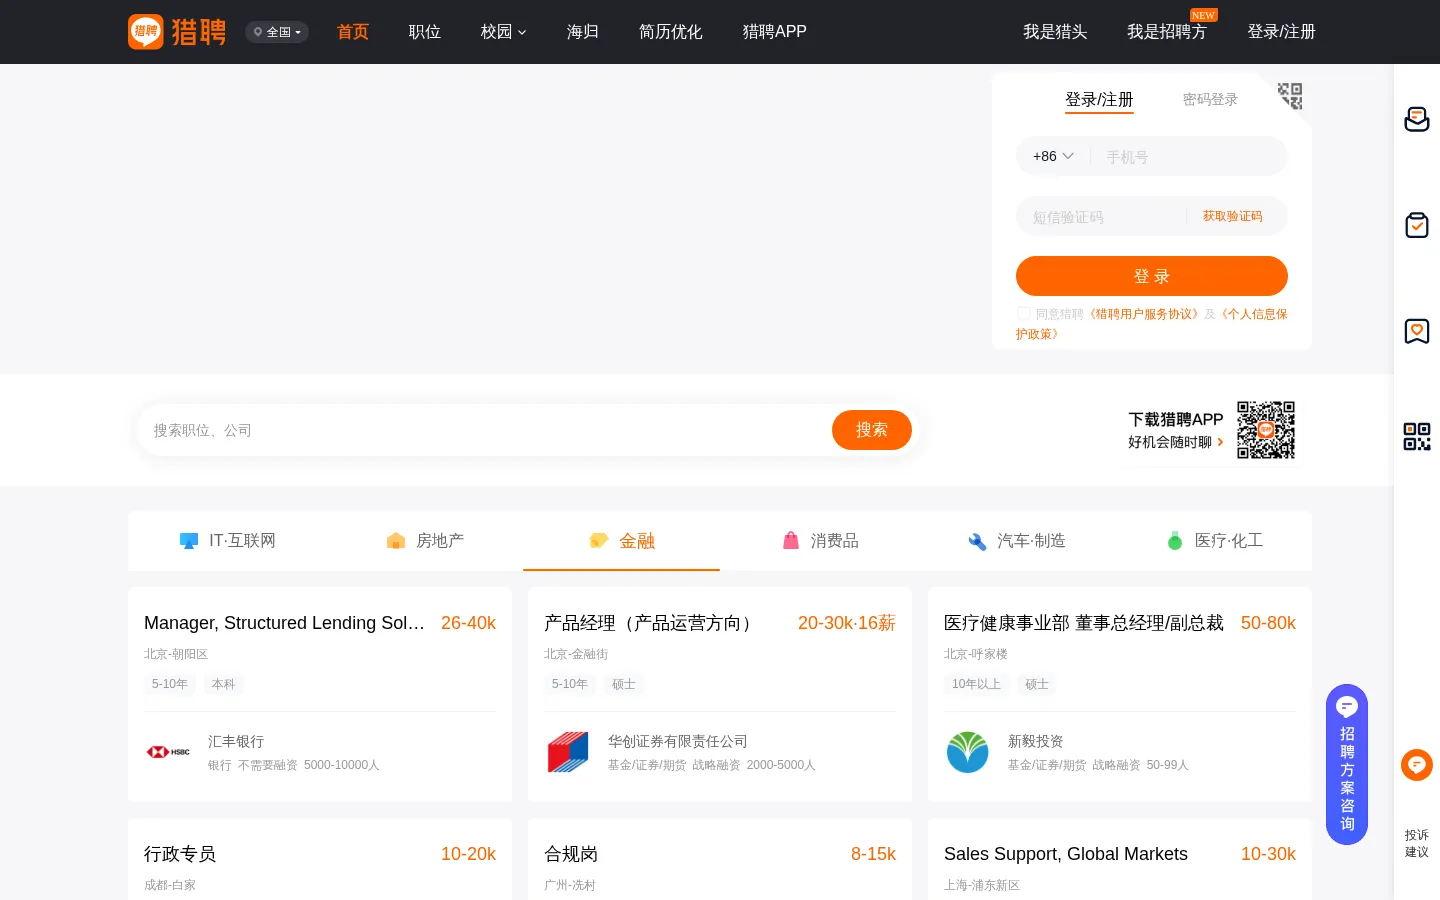The height and width of the screenshot is (900, 1440).
Task: Click the 20-30k·16薪 salary text
Action: [847, 623]
